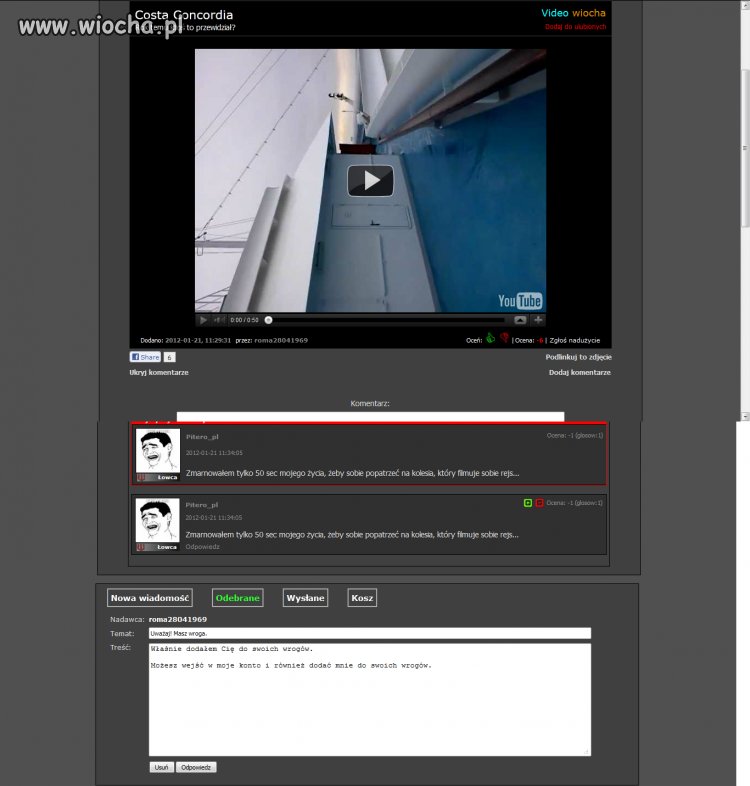
Task: Downvote the comment with the red minus icon
Action: point(539,503)
